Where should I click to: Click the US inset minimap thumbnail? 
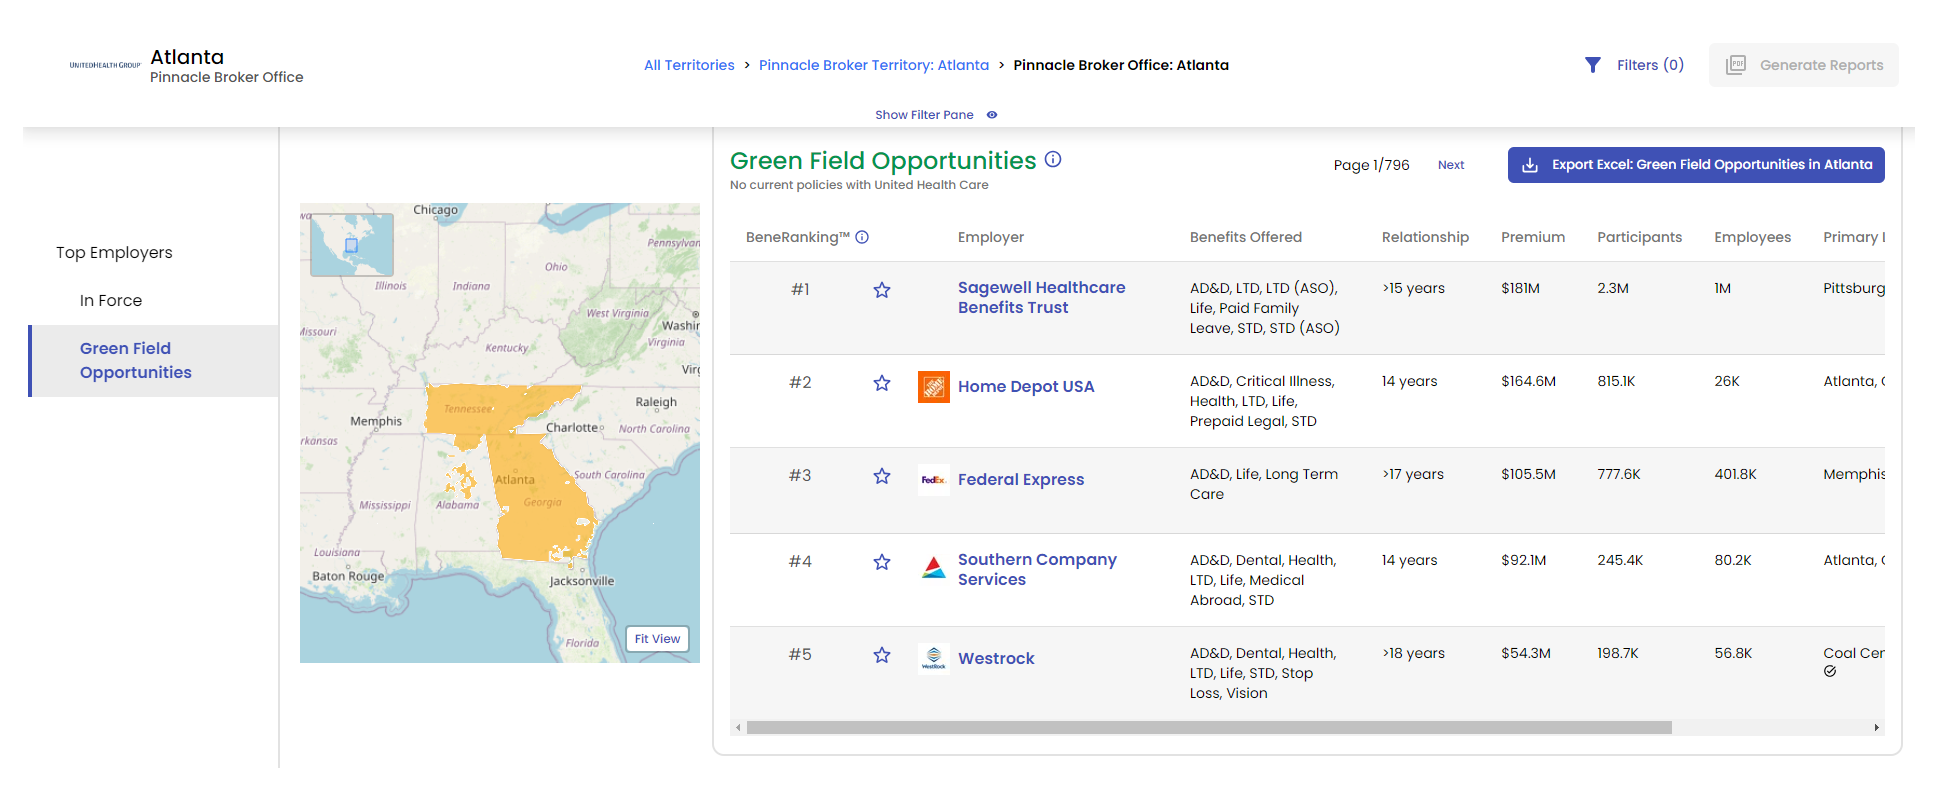[352, 245]
